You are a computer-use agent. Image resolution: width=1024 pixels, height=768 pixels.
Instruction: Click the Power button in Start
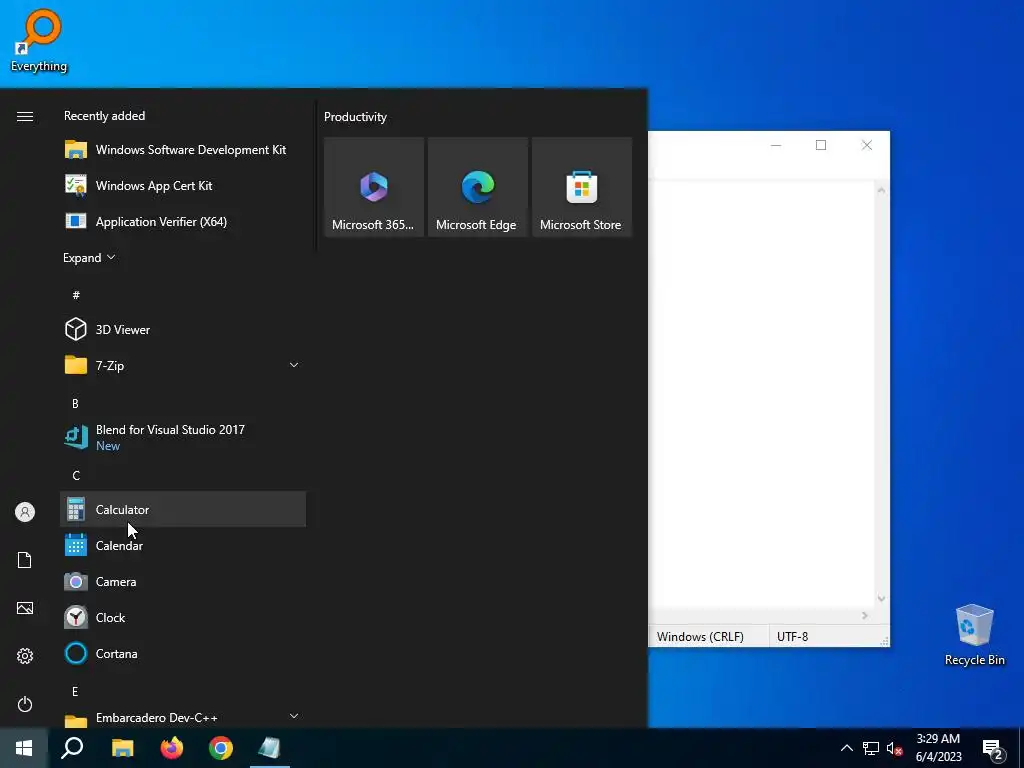25,704
